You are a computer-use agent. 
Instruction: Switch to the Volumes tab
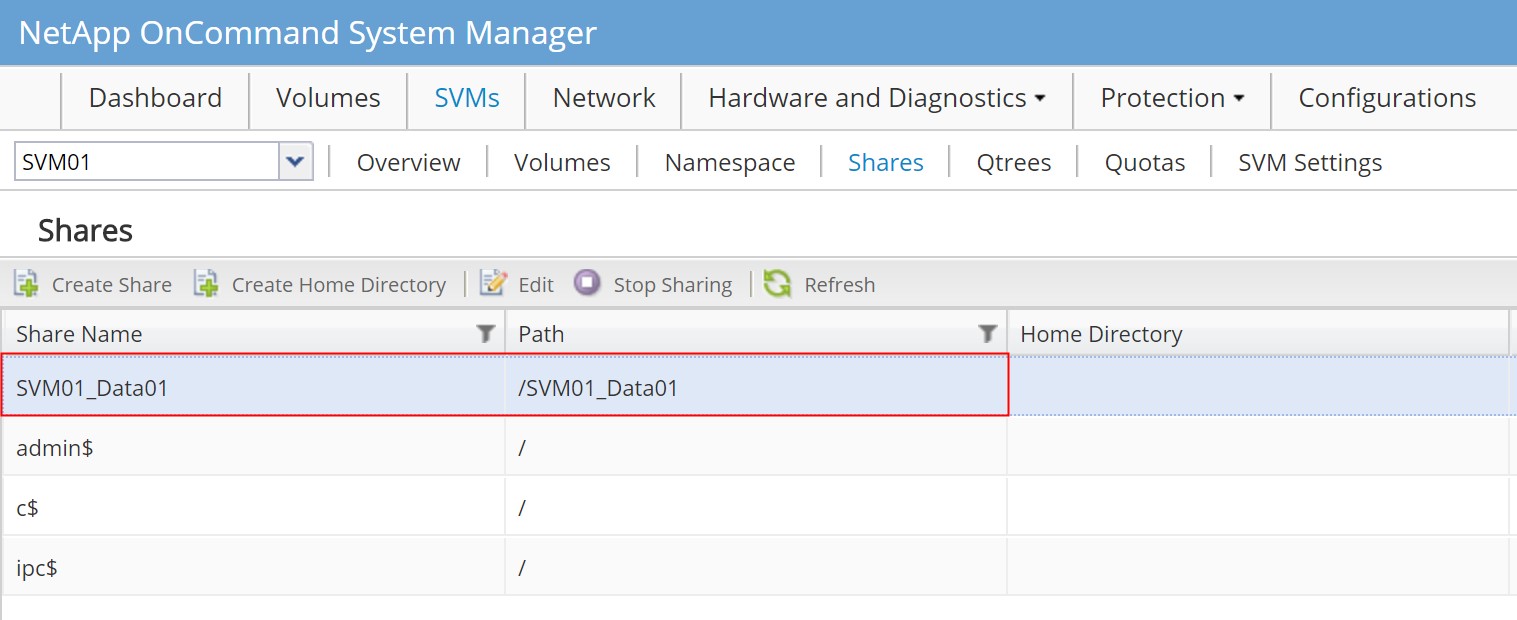(328, 98)
